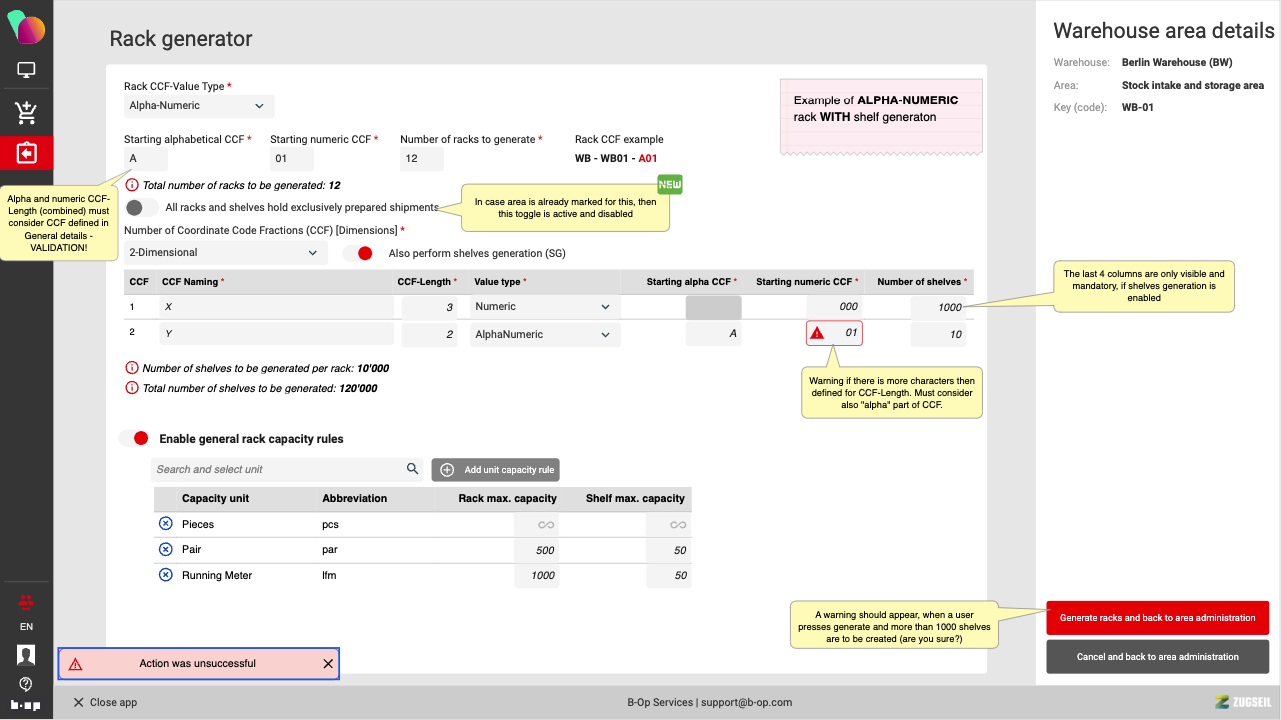The height and width of the screenshot is (720, 1281).
Task: Dismiss the Action was unsuccessful alert
Action: click(x=328, y=664)
